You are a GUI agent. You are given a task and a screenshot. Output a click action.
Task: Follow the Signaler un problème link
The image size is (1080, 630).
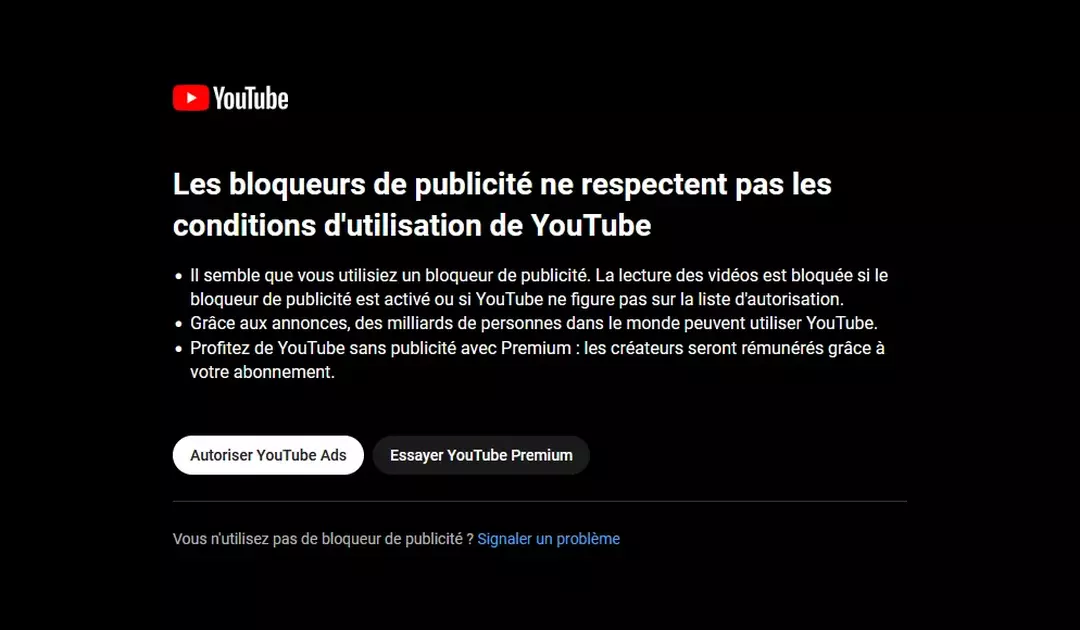coord(548,539)
